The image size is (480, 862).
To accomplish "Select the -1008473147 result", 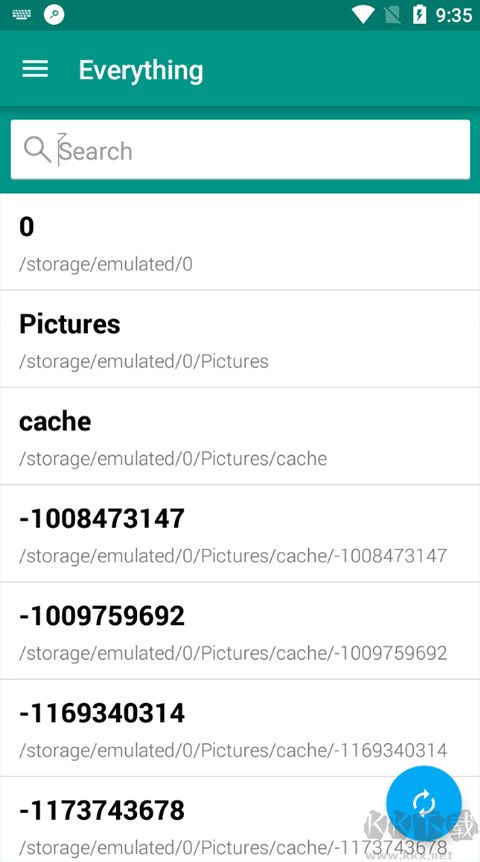I will [x=240, y=534].
